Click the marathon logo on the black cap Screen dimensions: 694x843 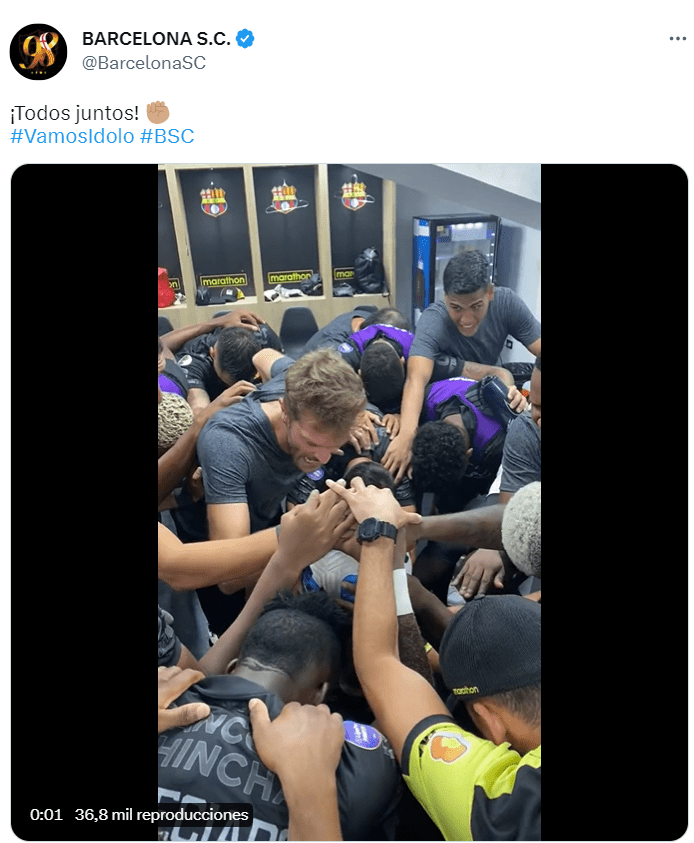click(x=466, y=689)
